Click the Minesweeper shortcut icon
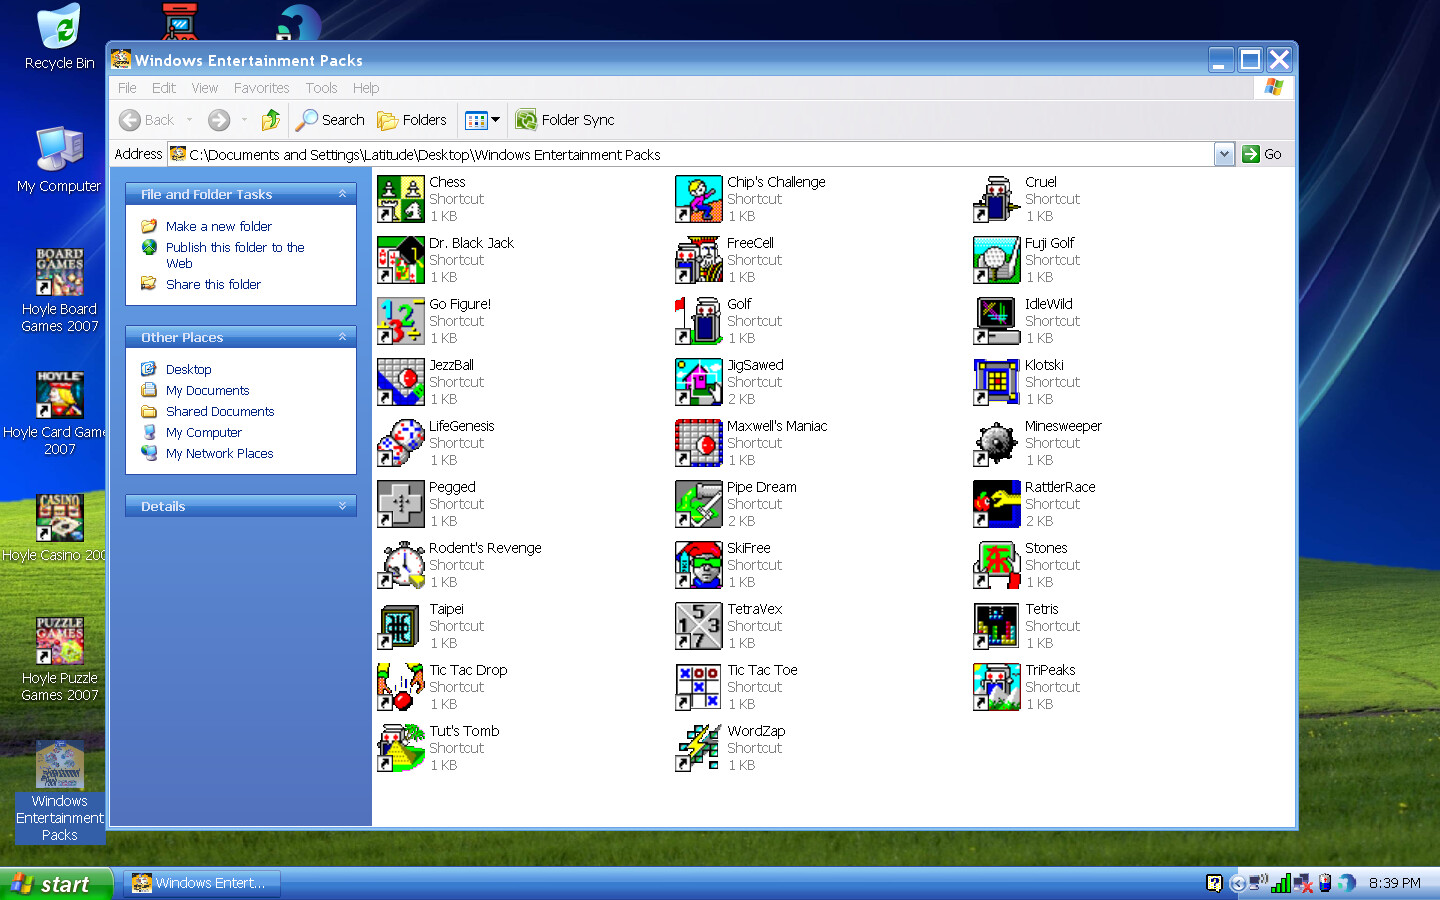 [x=997, y=443]
